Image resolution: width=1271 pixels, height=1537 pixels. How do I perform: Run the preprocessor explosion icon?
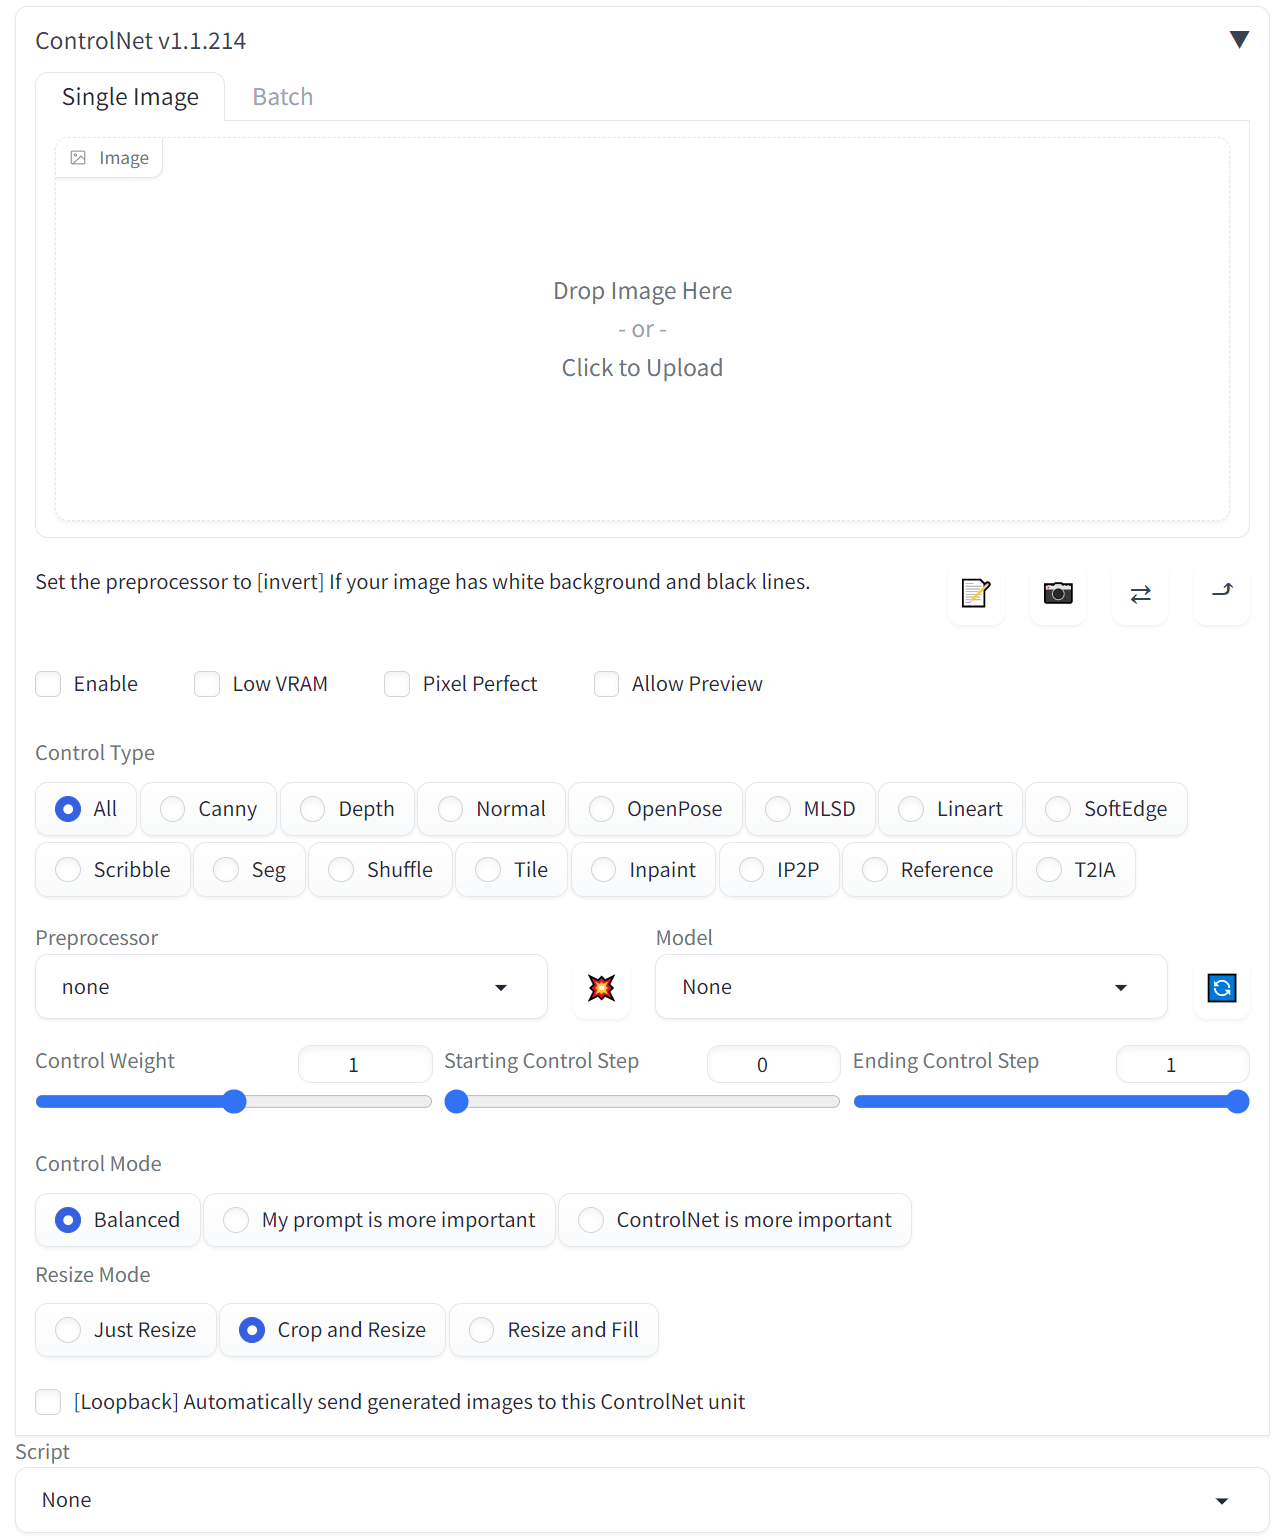[x=601, y=988]
